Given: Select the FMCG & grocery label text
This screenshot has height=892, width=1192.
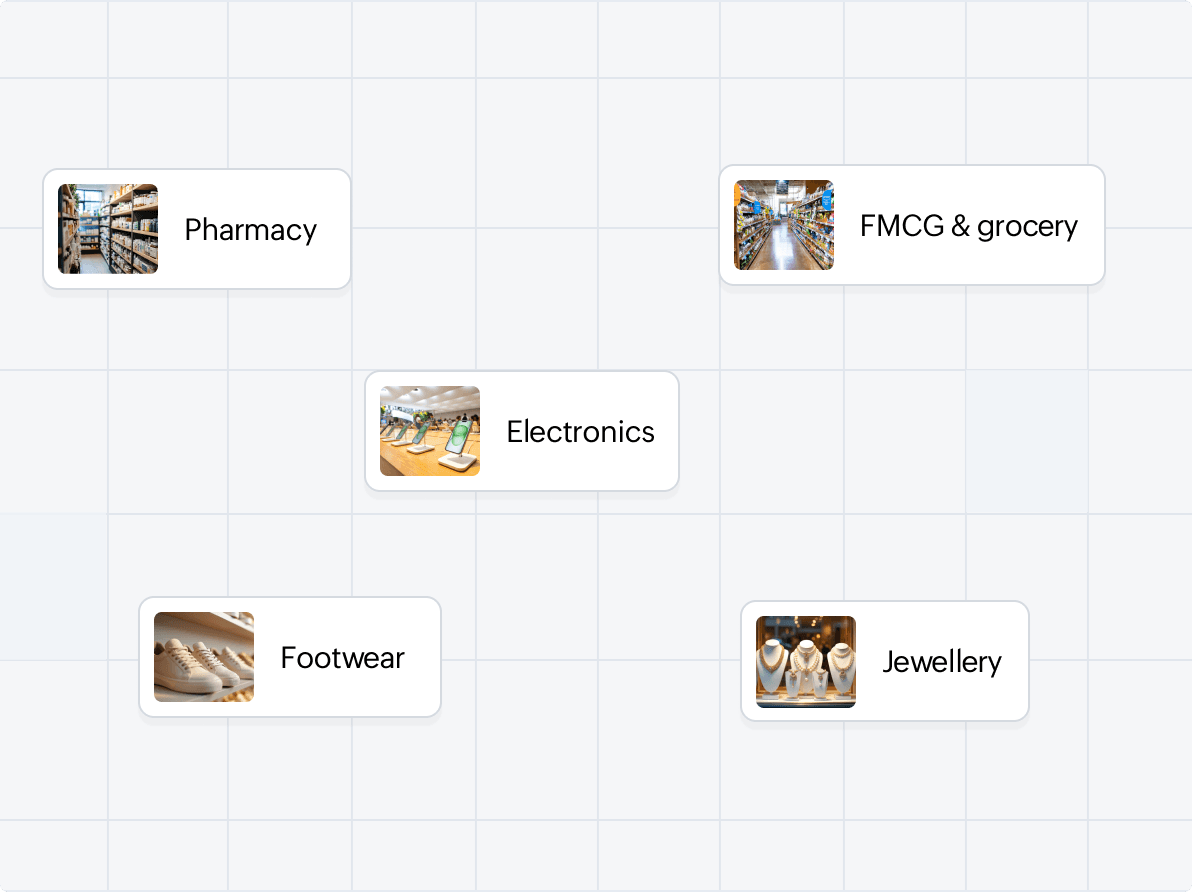Looking at the screenshot, I should click(x=968, y=226).
